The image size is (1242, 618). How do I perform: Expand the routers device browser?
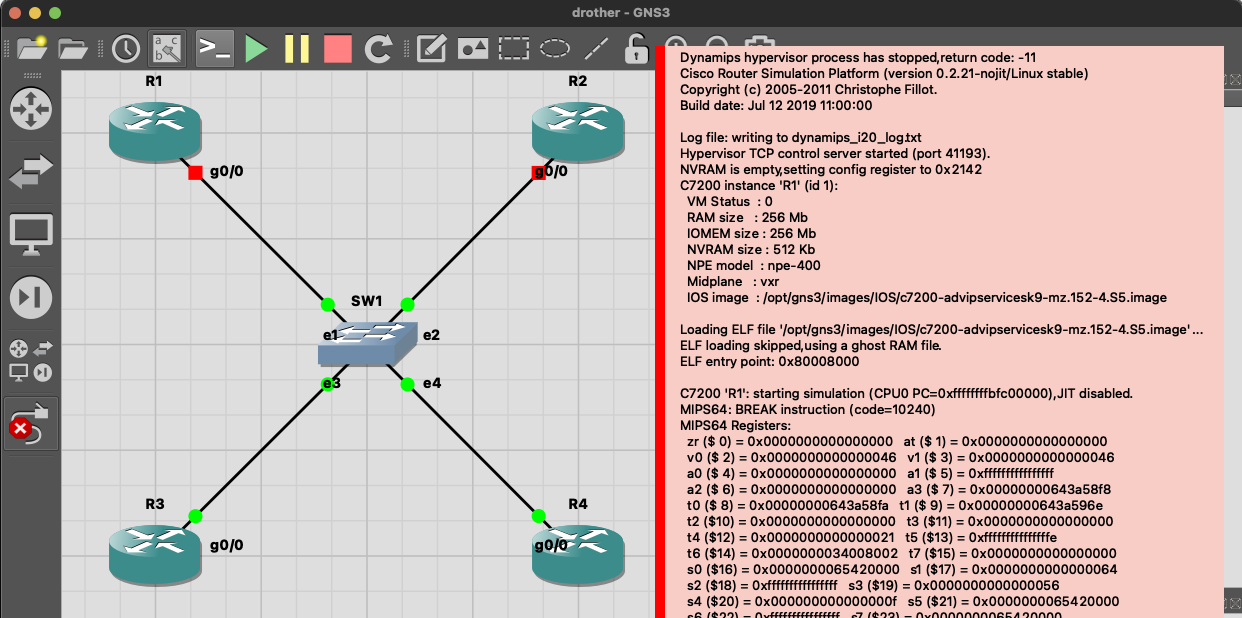click(31, 108)
